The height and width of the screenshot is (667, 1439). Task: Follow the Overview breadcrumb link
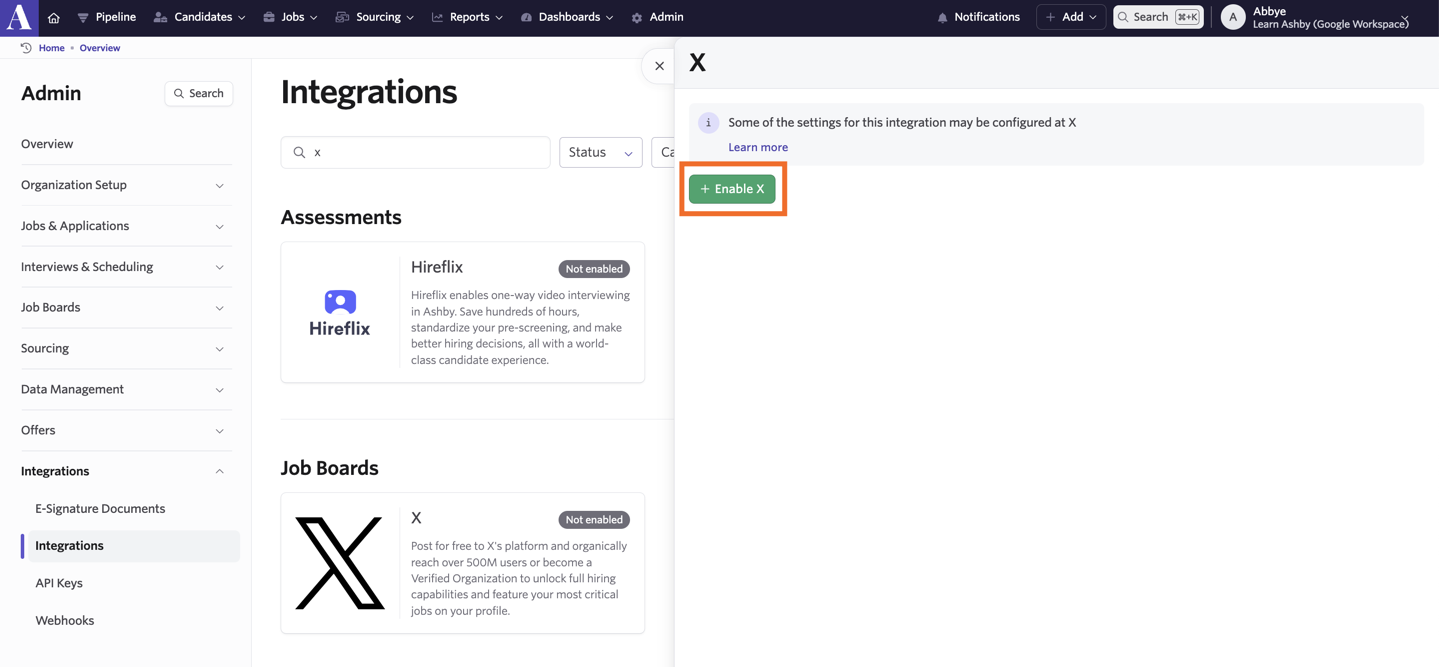[100, 48]
